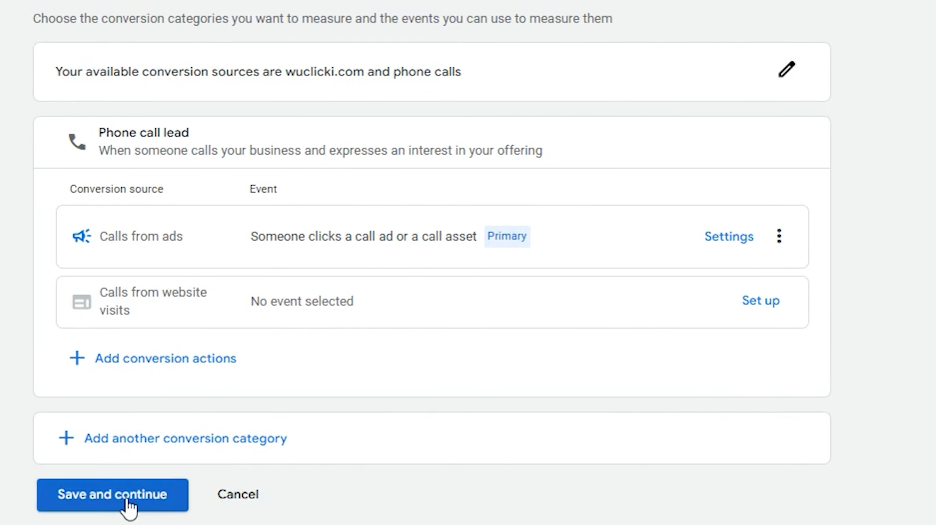Click the available conversion sources sentence mentioning wuclicki.com
The width and height of the screenshot is (936, 525).
coord(258,72)
